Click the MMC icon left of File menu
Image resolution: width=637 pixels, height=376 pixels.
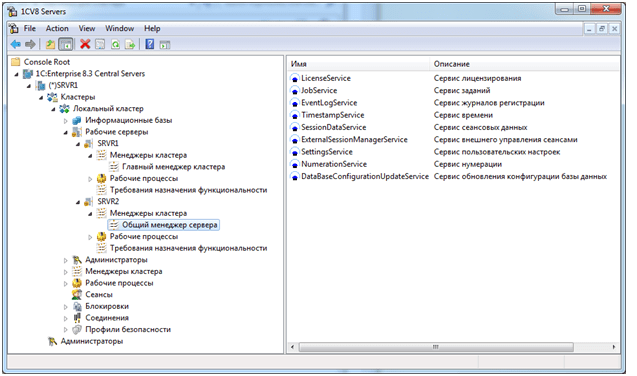(14, 28)
